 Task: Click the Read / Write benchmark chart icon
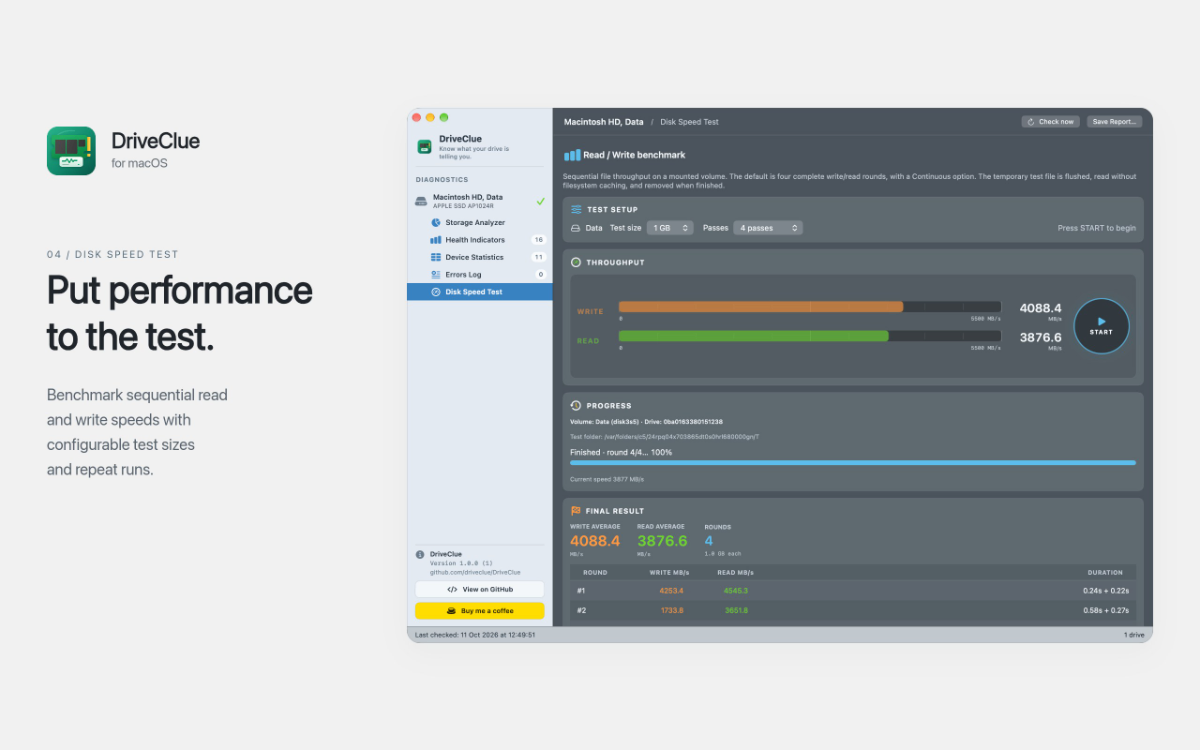pyautogui.click(x=572, y=155)
